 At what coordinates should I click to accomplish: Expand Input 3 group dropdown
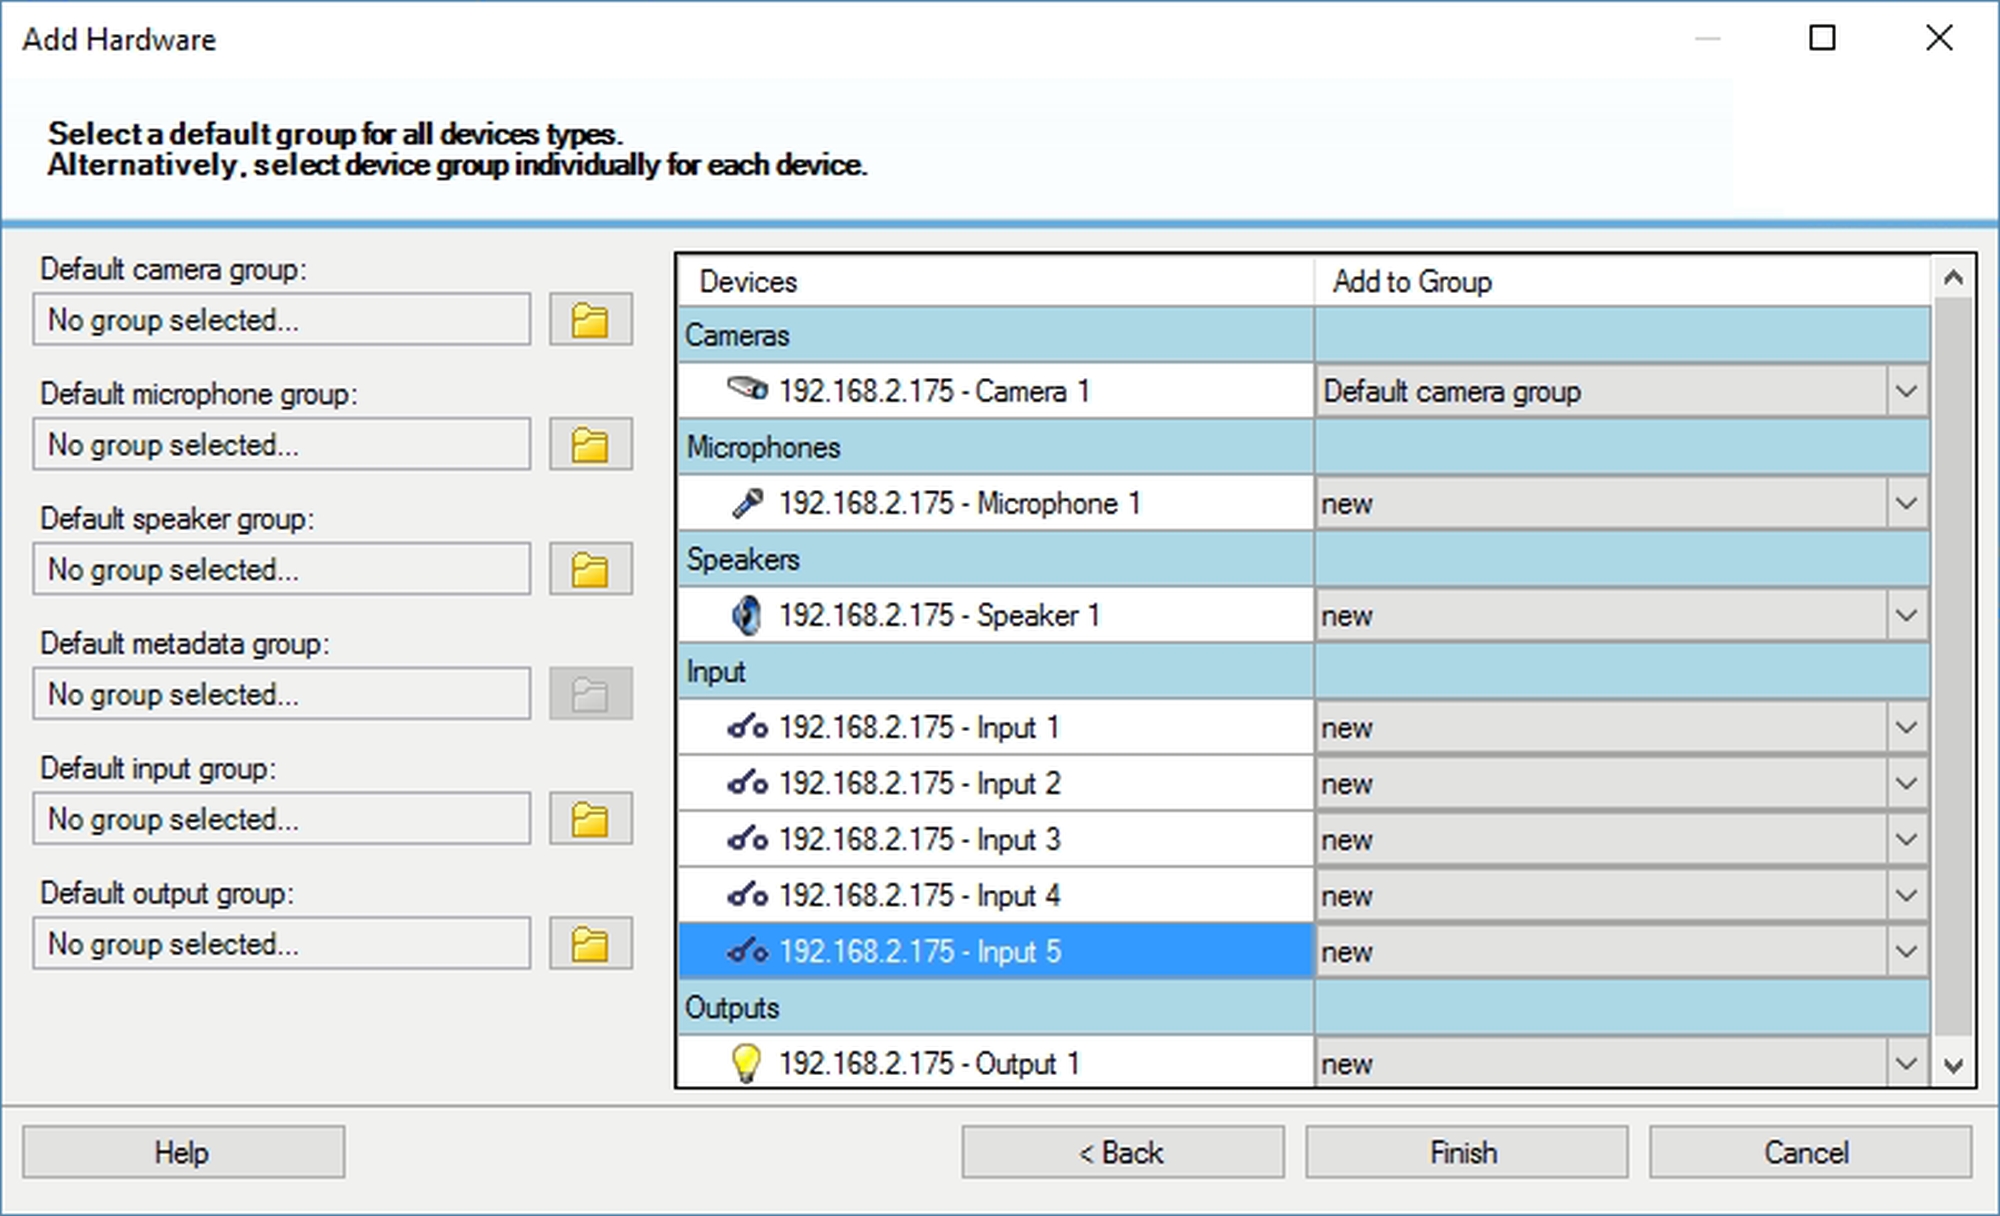[1906, 839]
